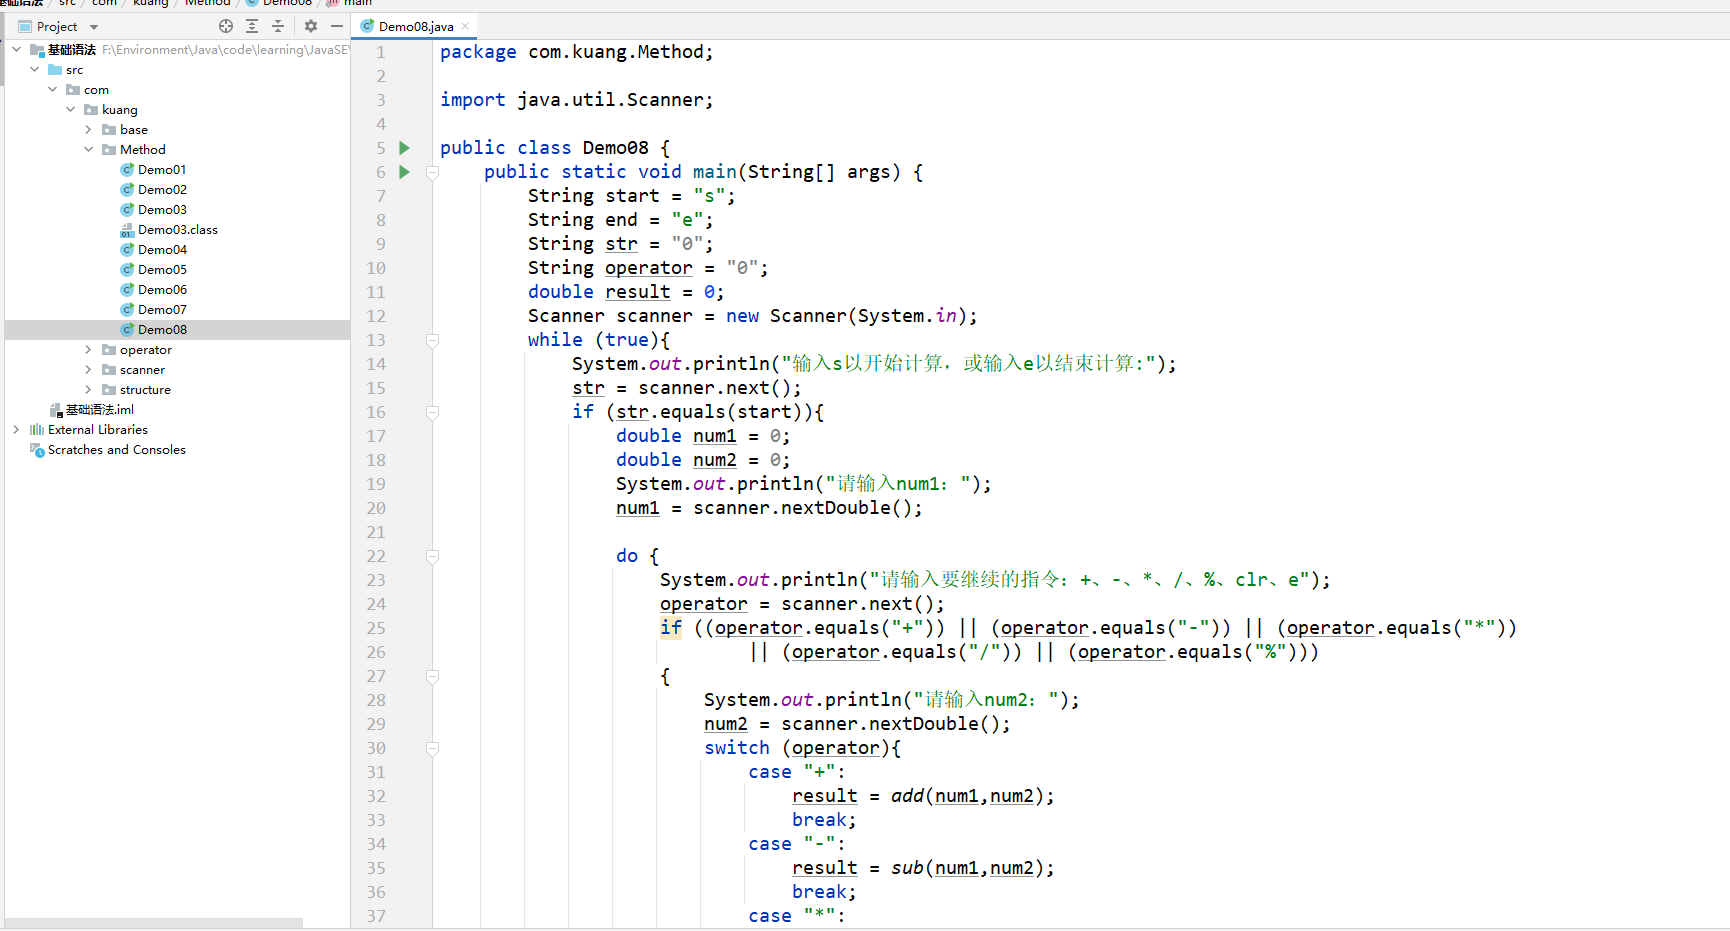This screenshot has height=931, width=1730.
Task: Expand the scanner package
Action: click(89, 370)
